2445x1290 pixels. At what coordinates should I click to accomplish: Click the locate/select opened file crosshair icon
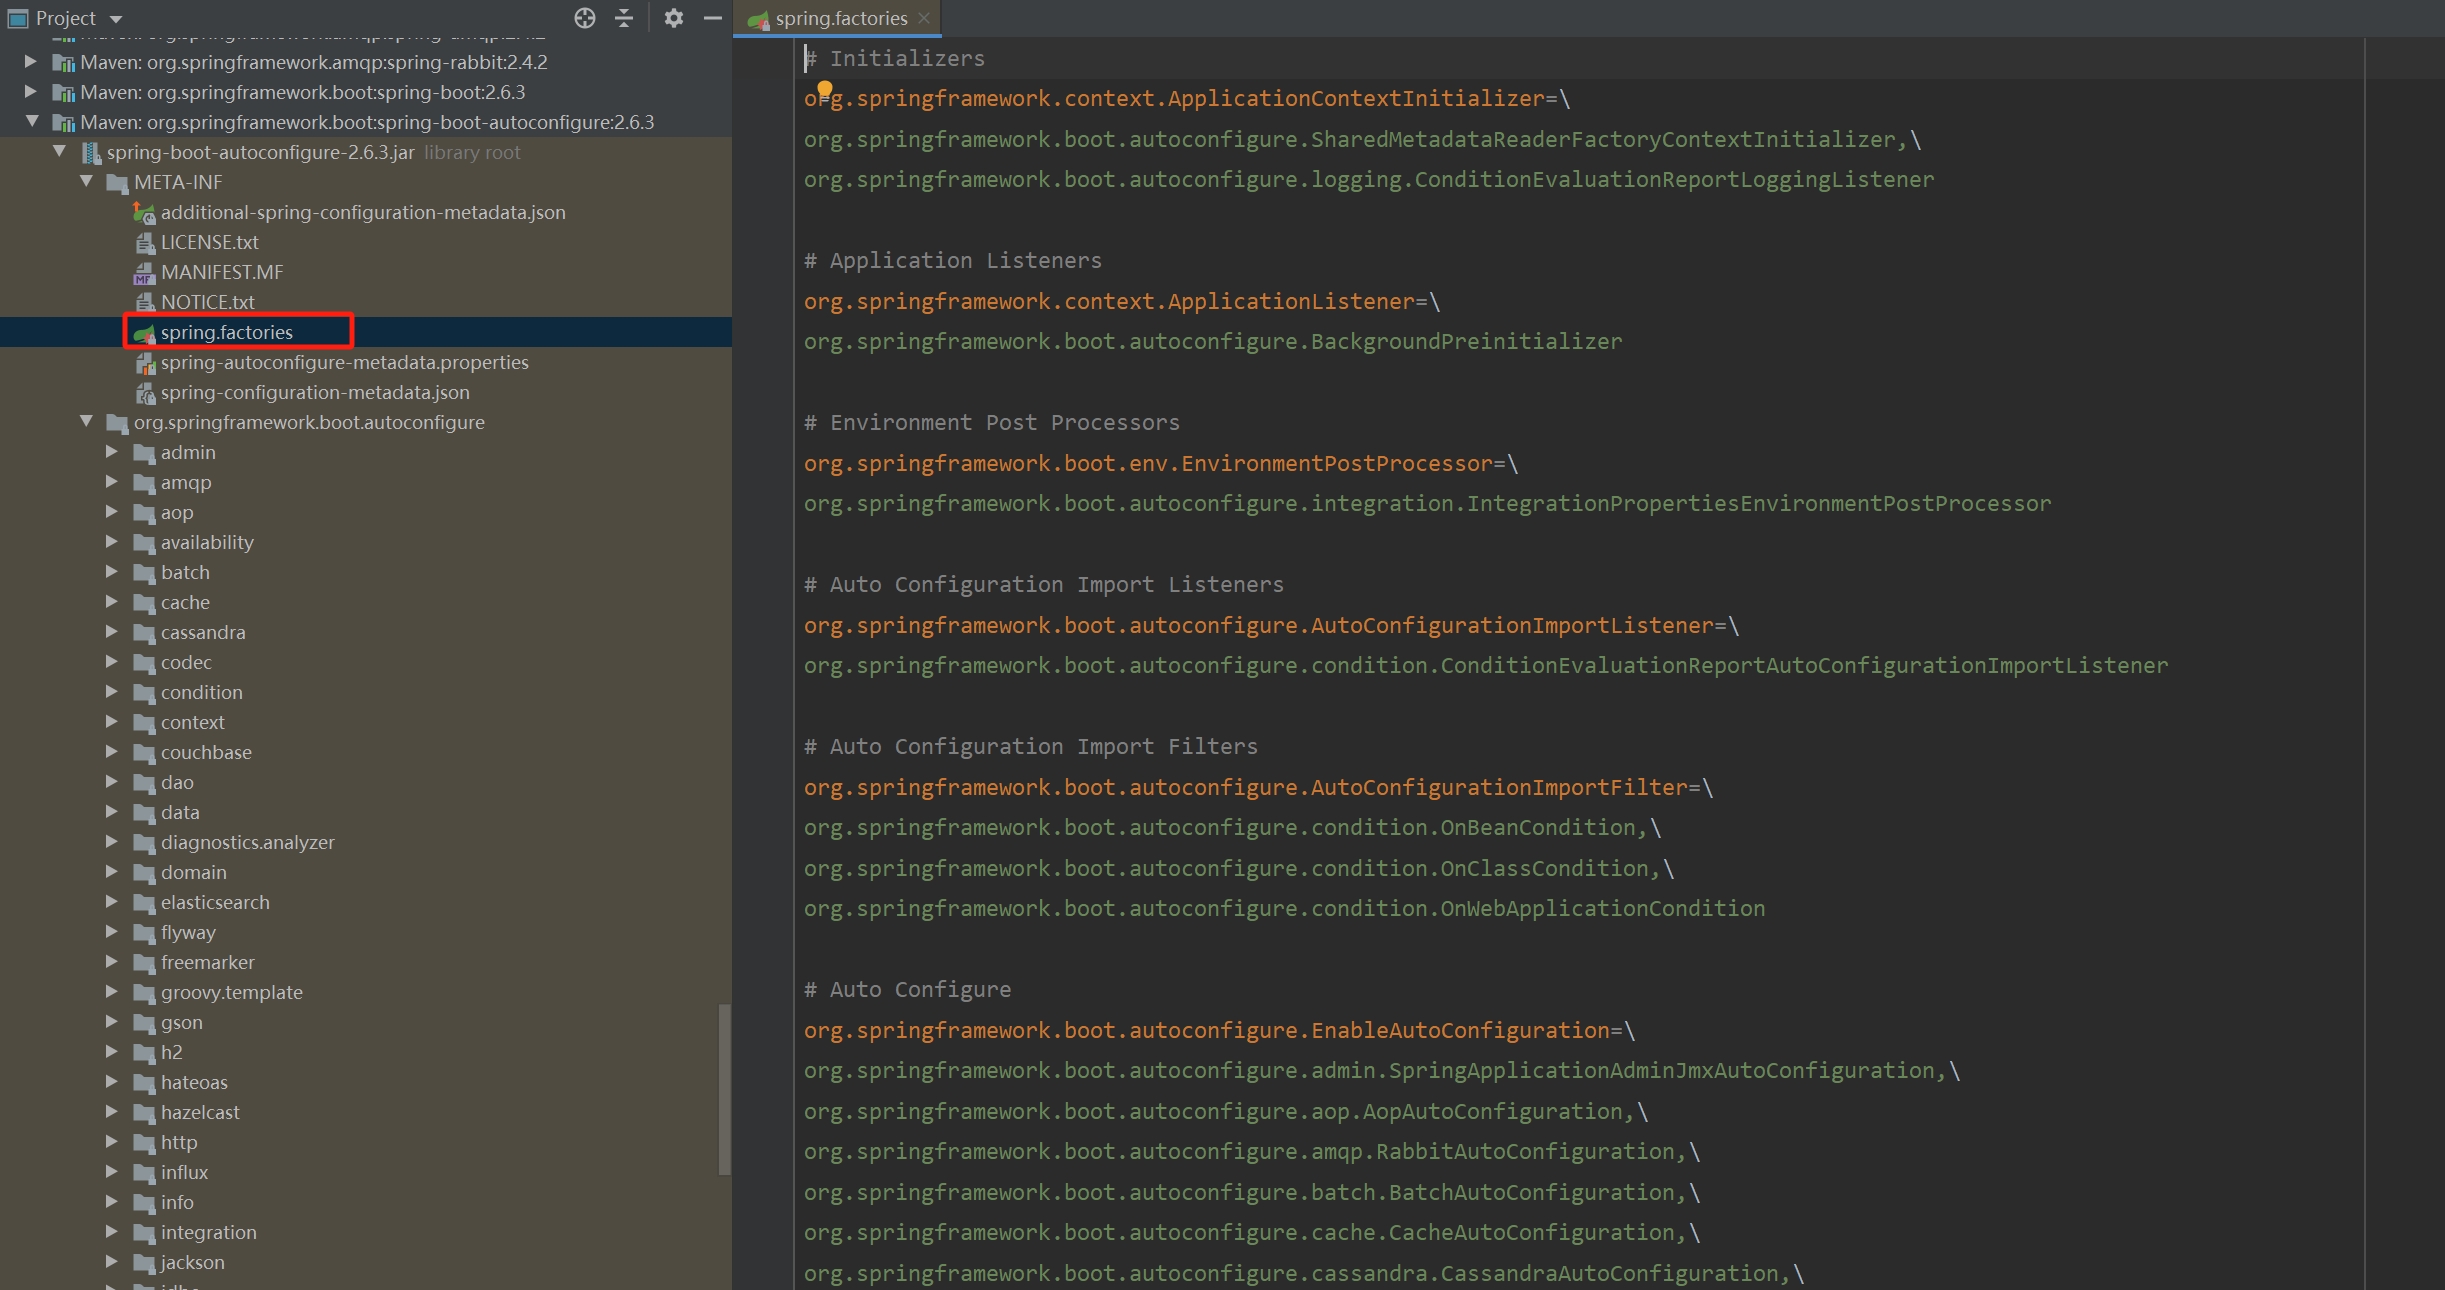(585, 18)
